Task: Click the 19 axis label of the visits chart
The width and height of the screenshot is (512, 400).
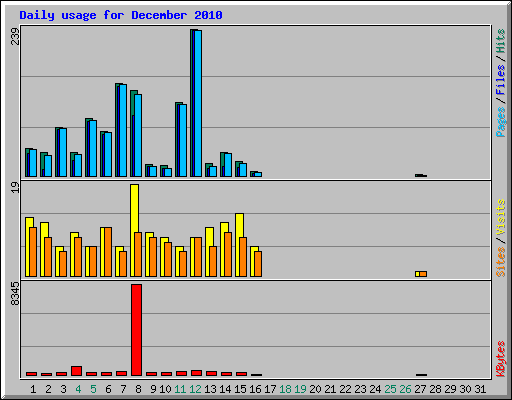Action: click(15, 187)
